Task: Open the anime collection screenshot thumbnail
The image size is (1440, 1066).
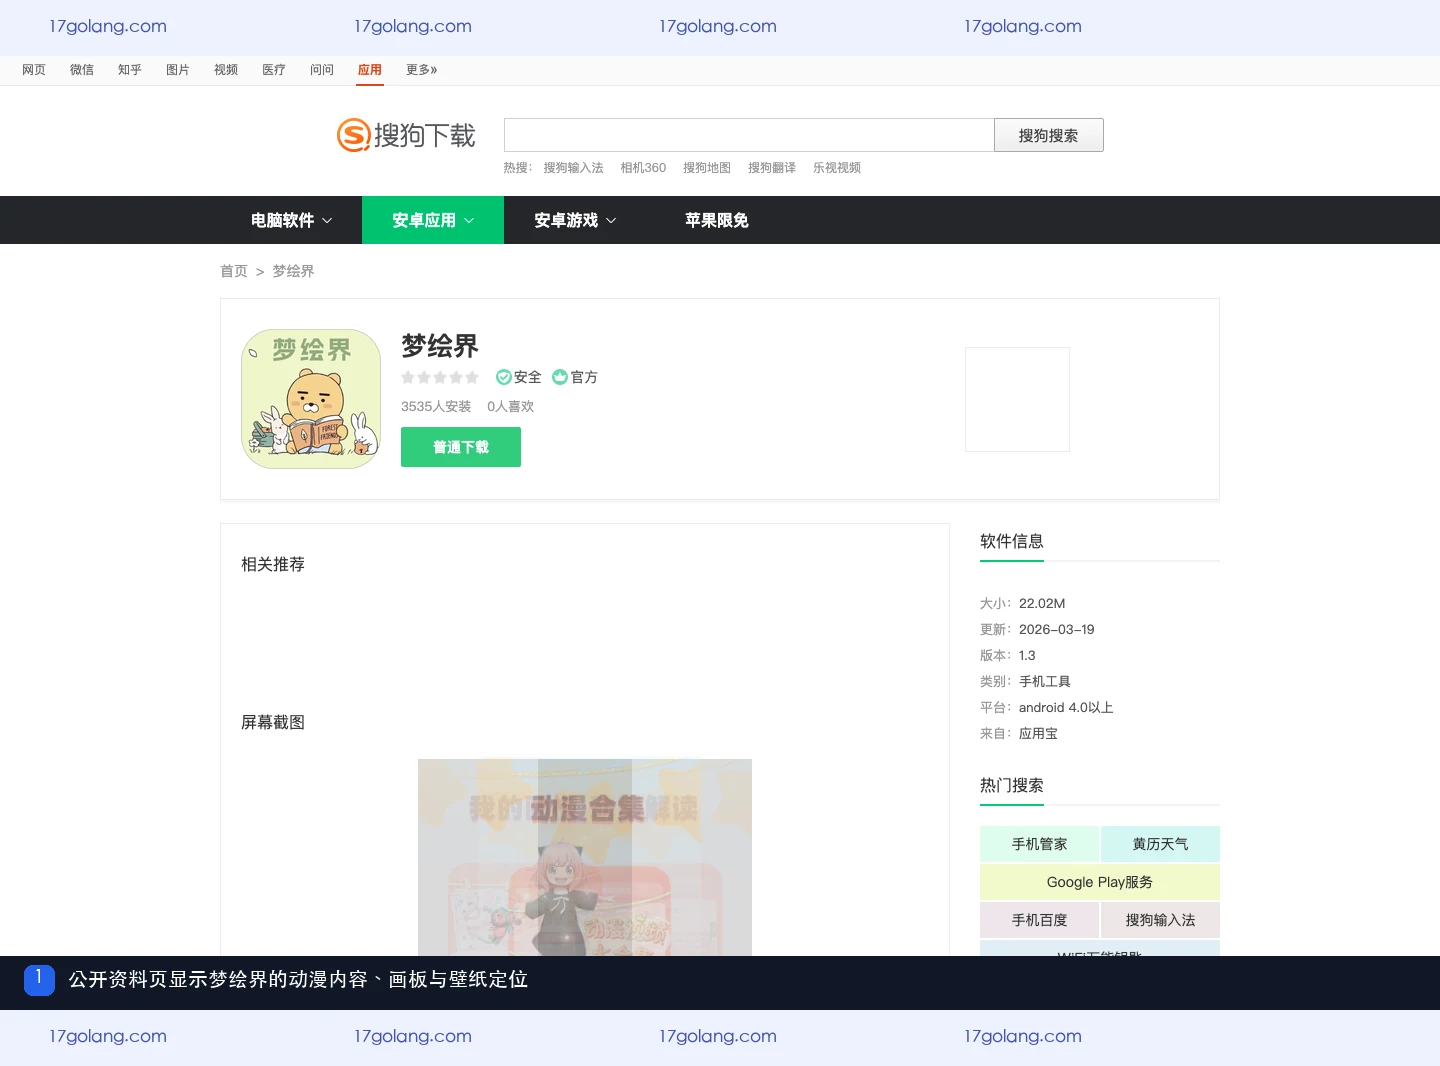Action: click(585, 857)
